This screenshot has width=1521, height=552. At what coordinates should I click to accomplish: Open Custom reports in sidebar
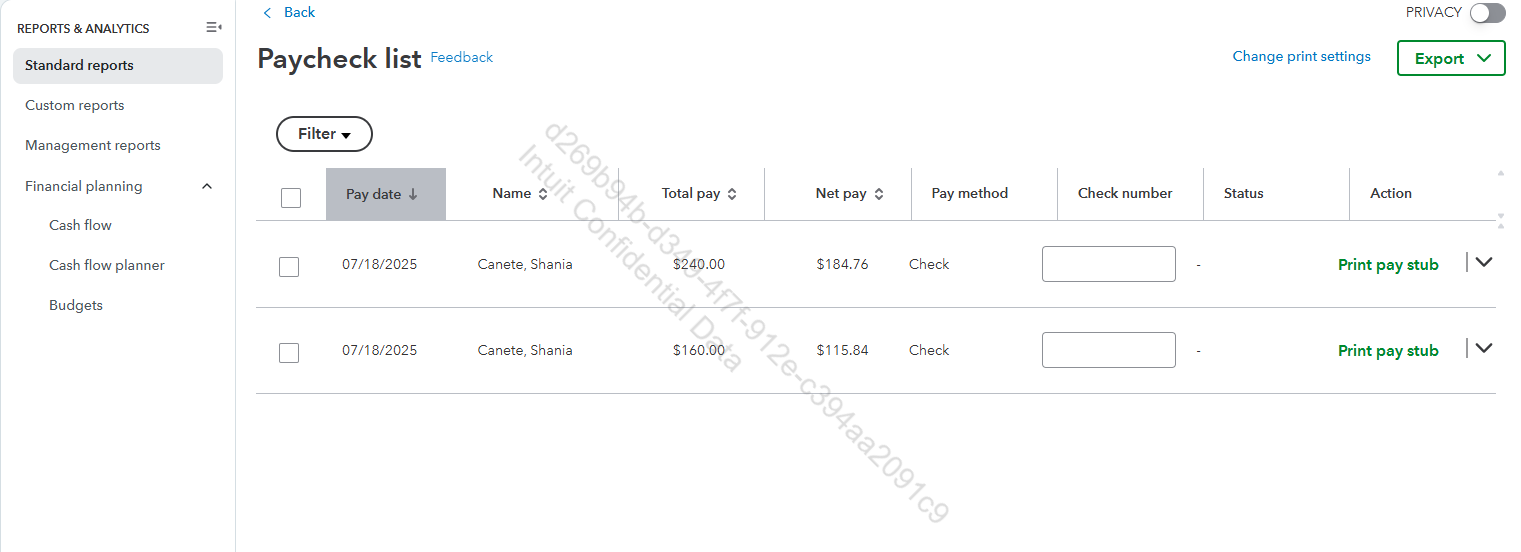coord(75,106)
